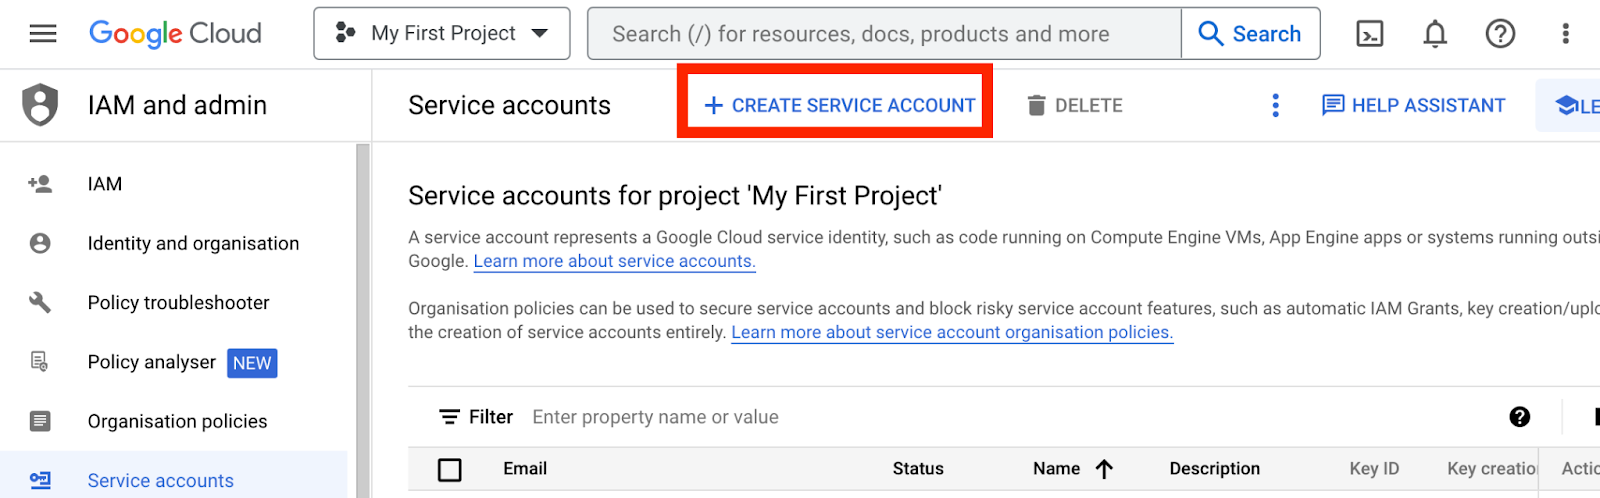Click the Identity and organisation person icon
Screen dimensions: 1600x498
pyautogui.click(x=40, y=243)
